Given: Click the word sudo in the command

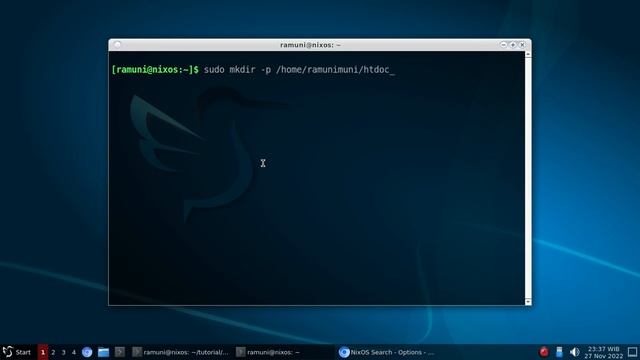Looking at the screenshot, I should click(x=214, y=70).
